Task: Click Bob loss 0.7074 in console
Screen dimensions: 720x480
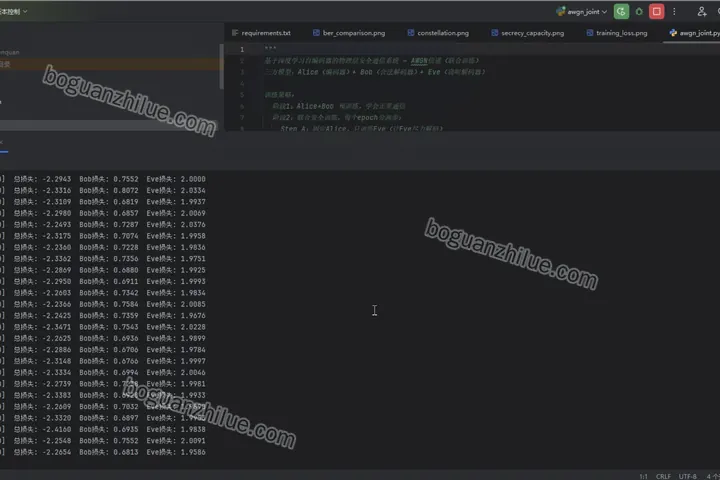Action: click(x=126, y=236)
